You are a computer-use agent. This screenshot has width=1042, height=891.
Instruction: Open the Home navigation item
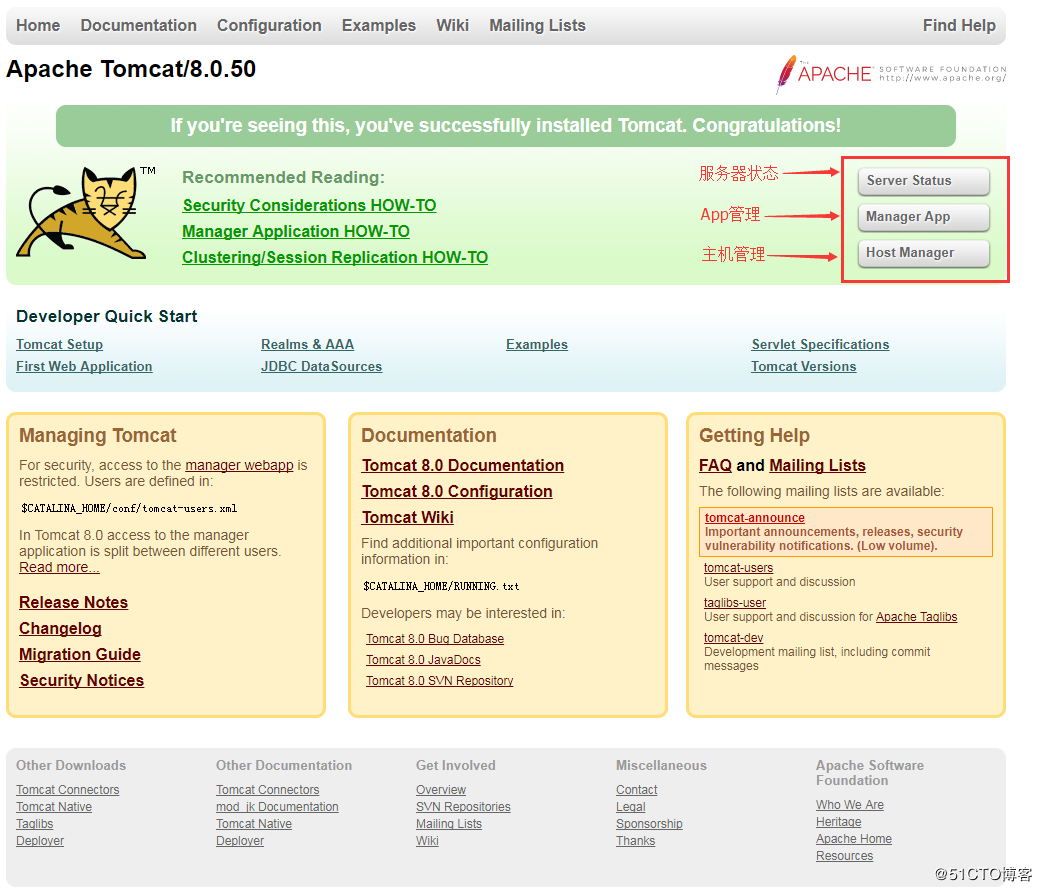[38, 25]
